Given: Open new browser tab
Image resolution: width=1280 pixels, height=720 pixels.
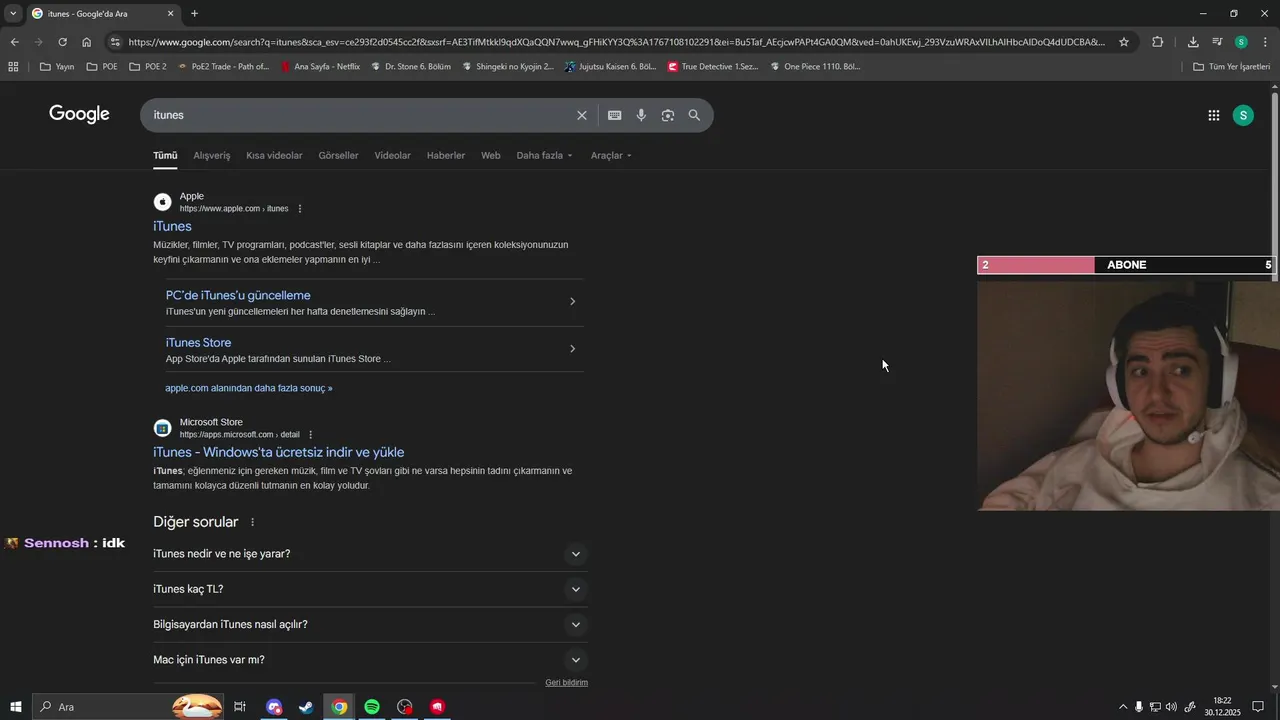Looking at the screenshot, I should point(194,14).
